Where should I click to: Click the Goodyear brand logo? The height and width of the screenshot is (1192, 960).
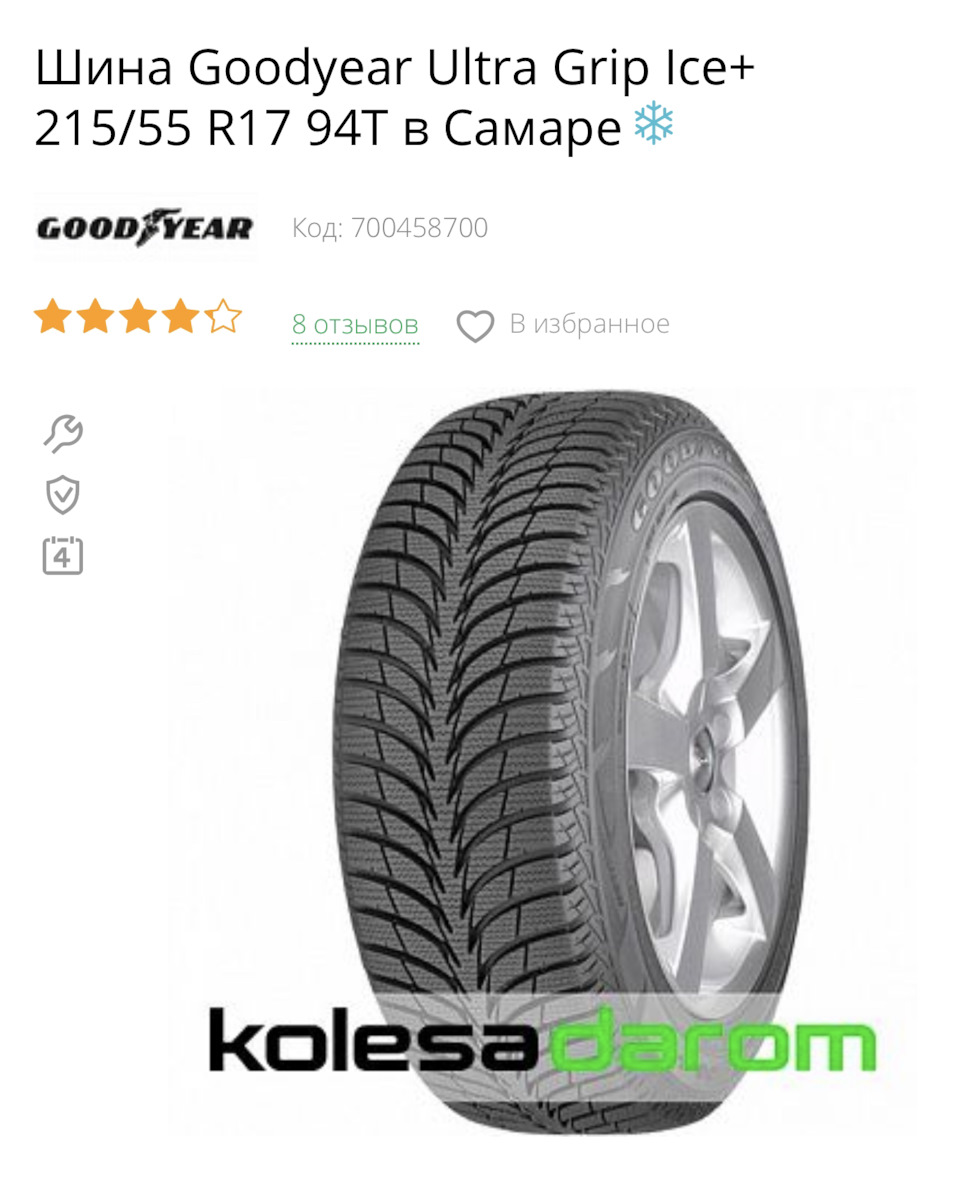pos(145,227)
